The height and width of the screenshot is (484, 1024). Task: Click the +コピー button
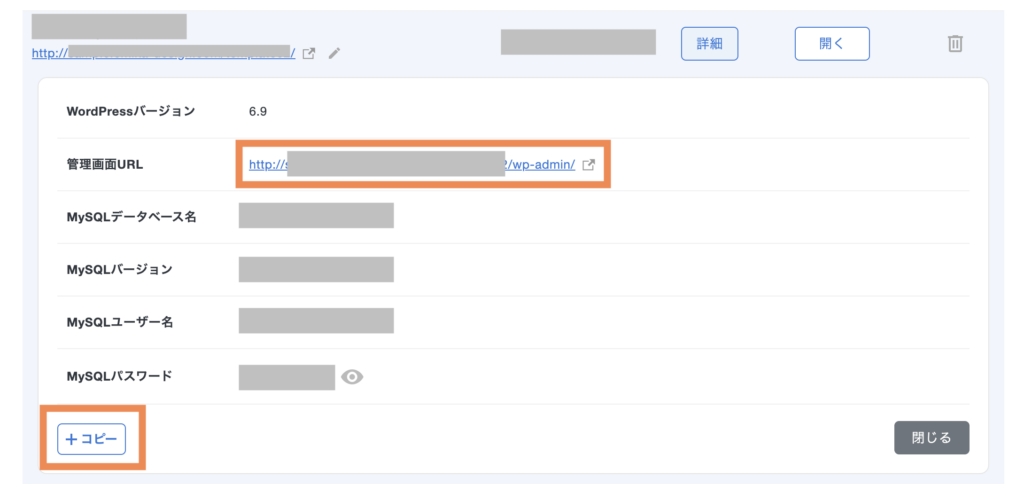tap(92, 439)
